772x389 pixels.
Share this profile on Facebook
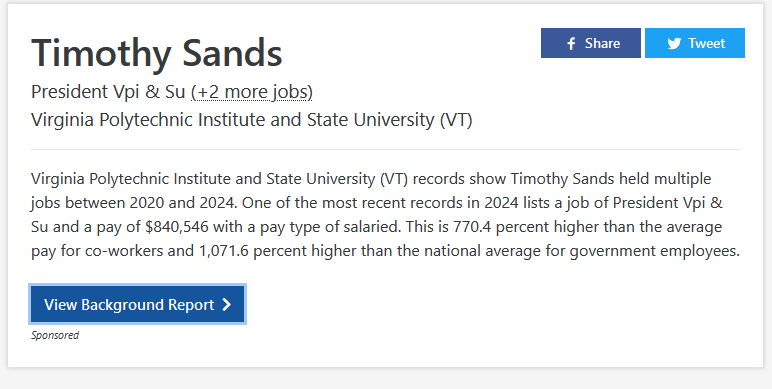[591, 43]
